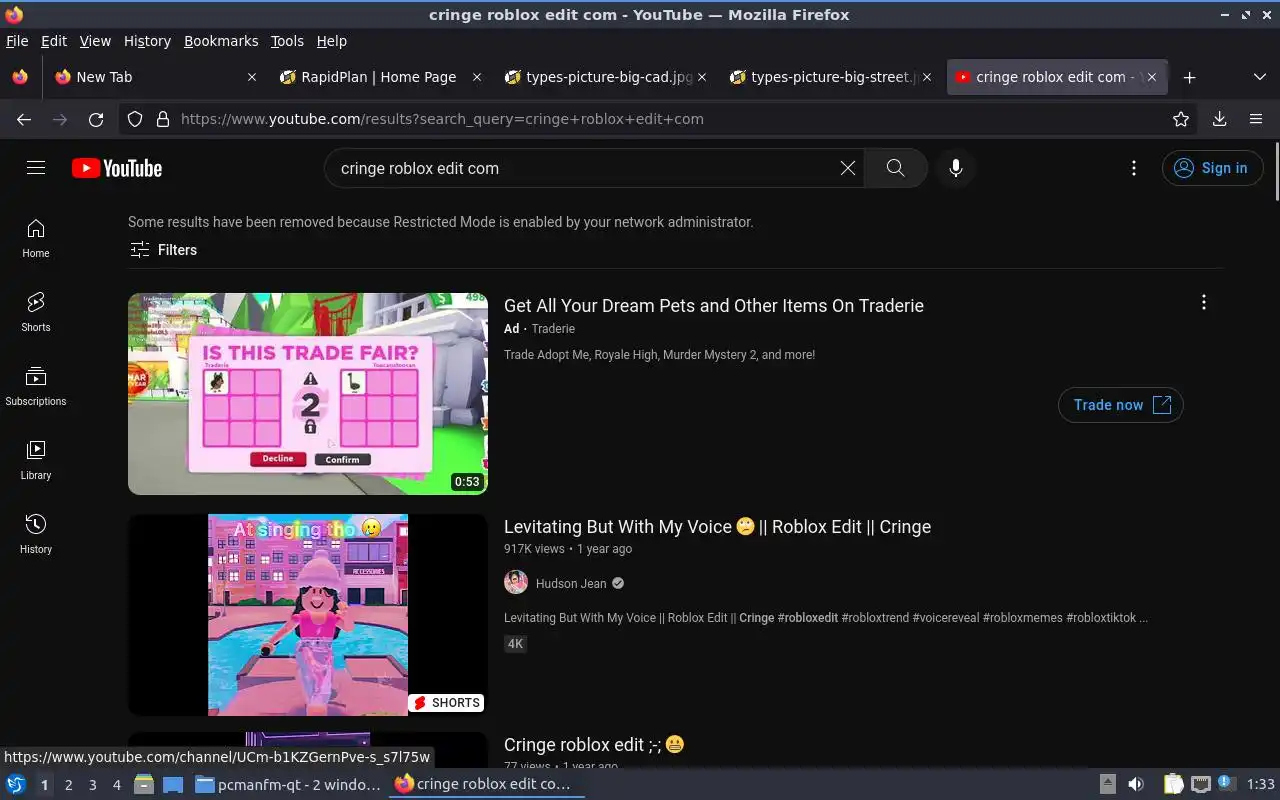Screen dimensions: 1280x800
Task: Click the YouTube logo
Action: click(x=117, y=168)
